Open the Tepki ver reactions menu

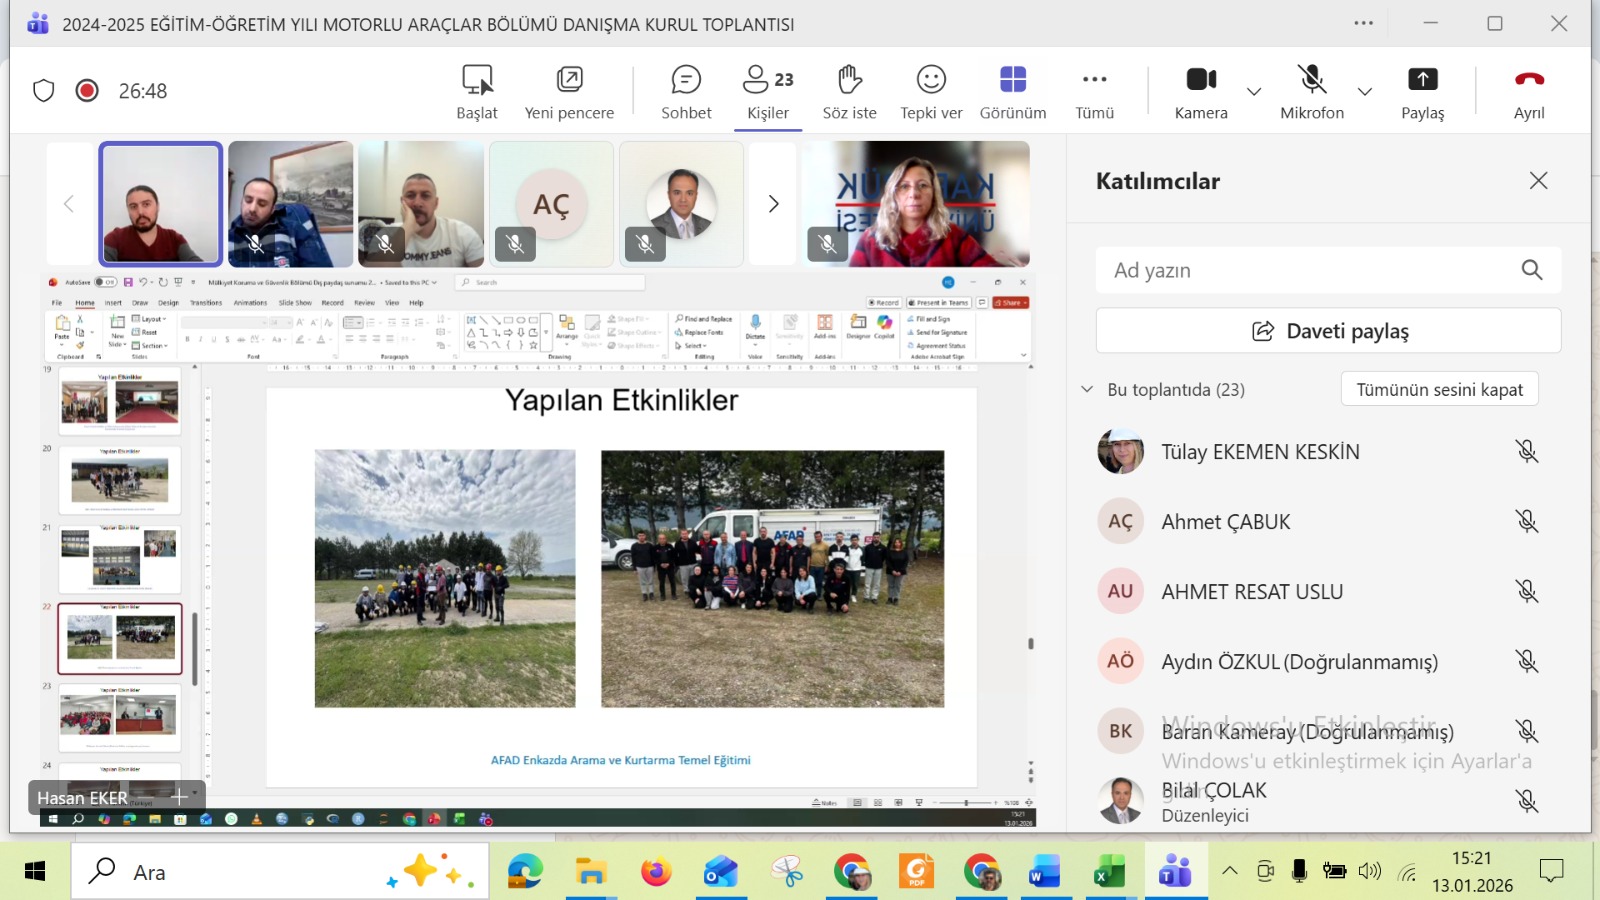point(931,91)
